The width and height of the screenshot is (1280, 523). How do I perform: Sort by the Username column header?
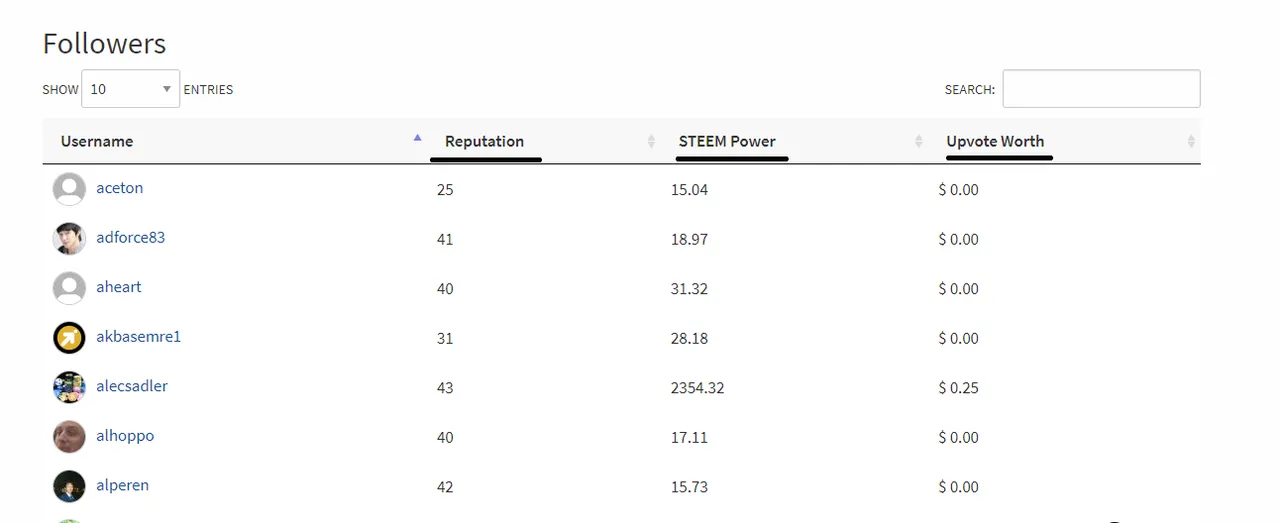(x=97, y=141)
